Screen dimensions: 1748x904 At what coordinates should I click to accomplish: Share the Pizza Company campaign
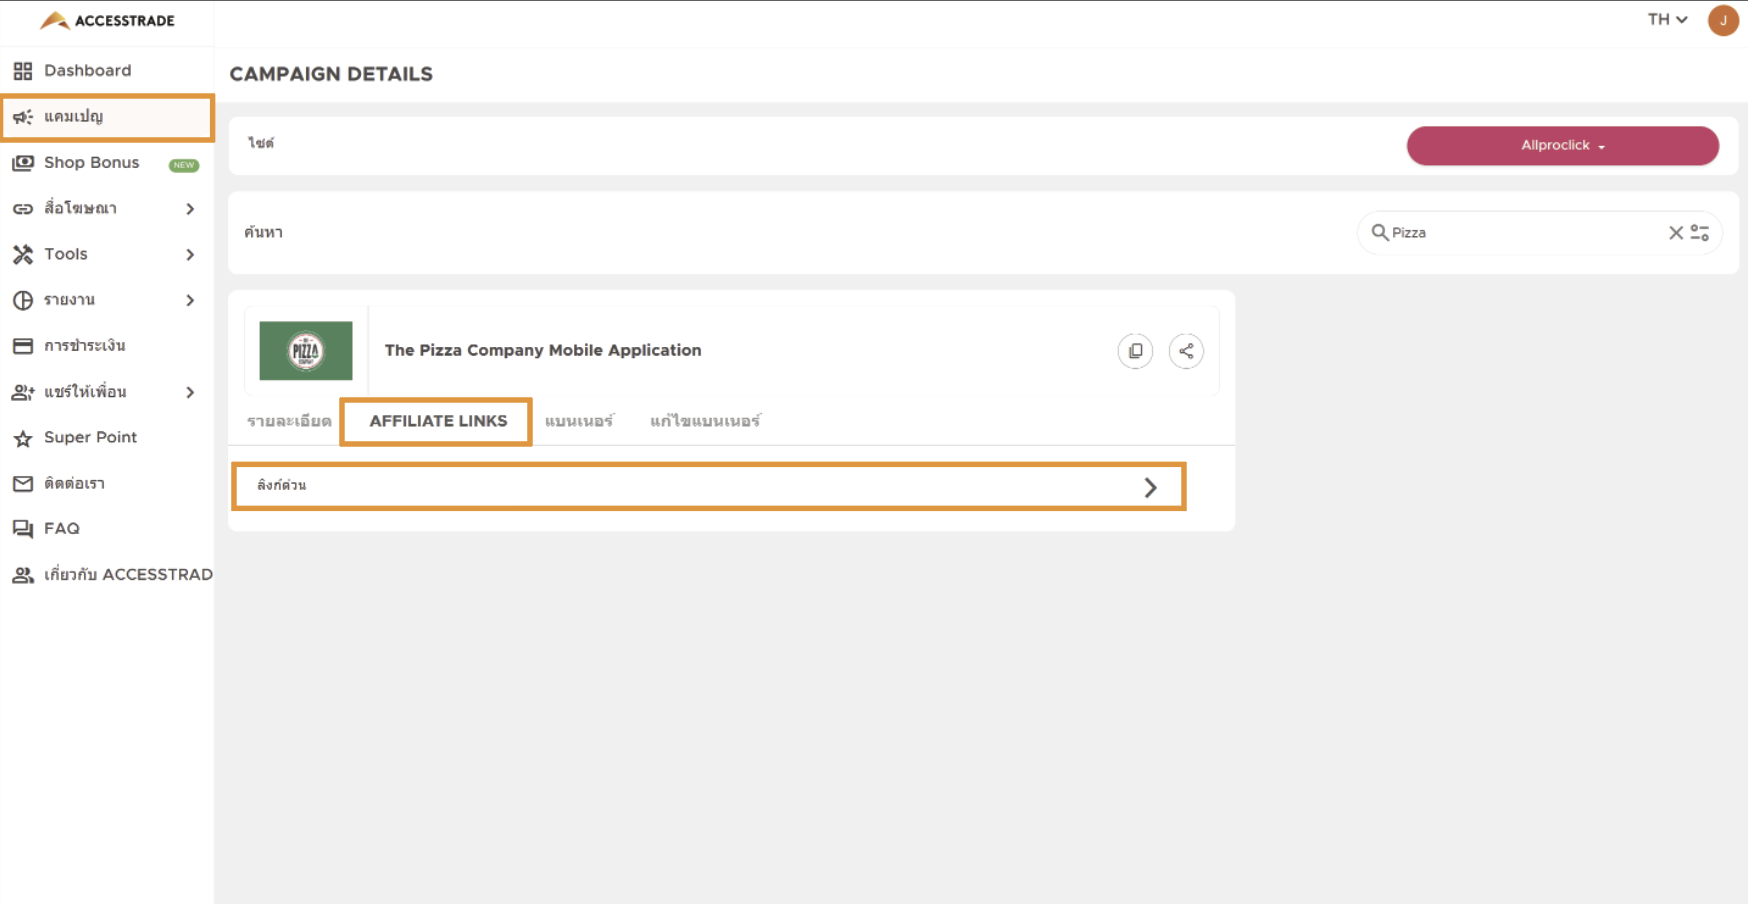coord(1186,351)
